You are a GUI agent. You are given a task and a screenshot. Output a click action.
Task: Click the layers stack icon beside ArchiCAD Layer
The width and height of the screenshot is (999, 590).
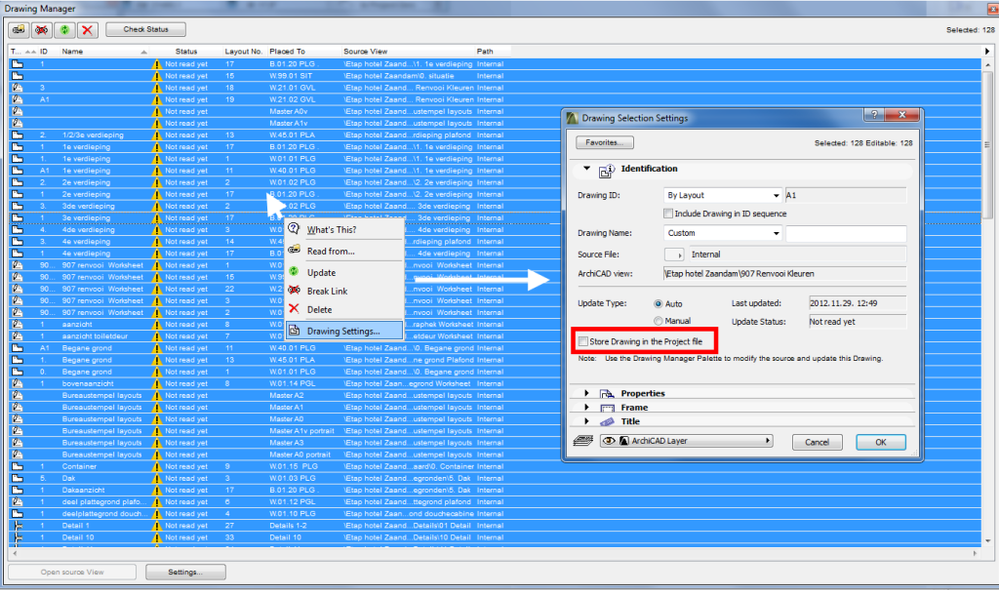point(583,441)
